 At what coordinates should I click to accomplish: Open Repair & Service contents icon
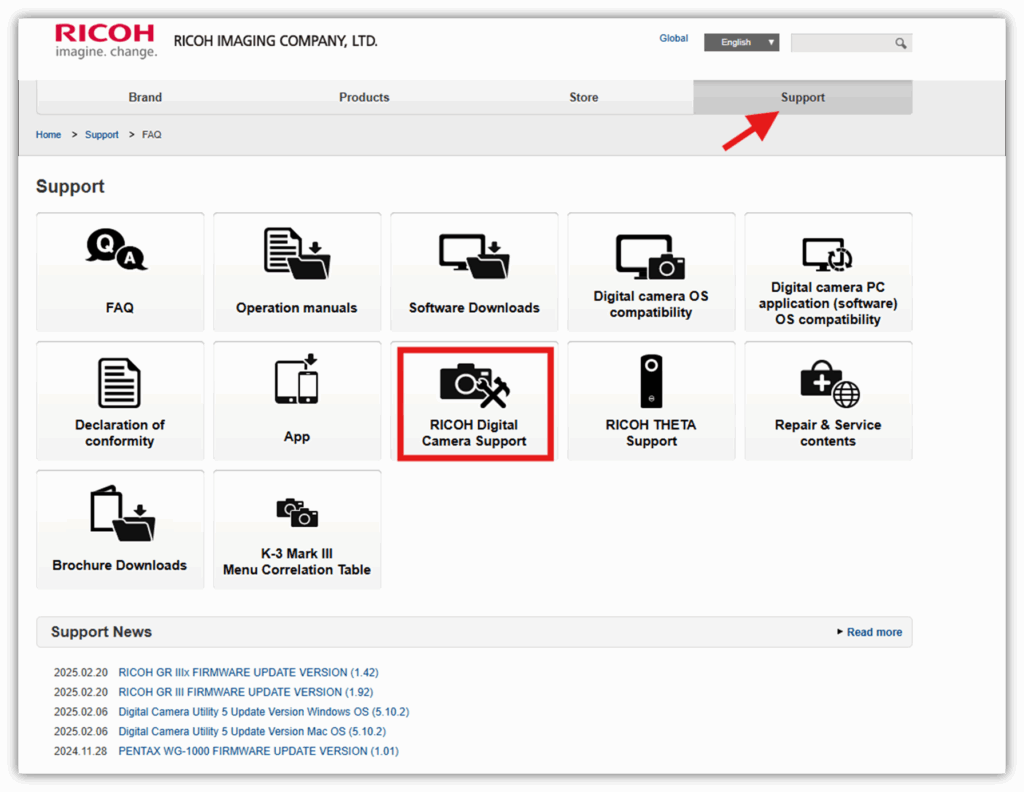(x=828, y=384)
